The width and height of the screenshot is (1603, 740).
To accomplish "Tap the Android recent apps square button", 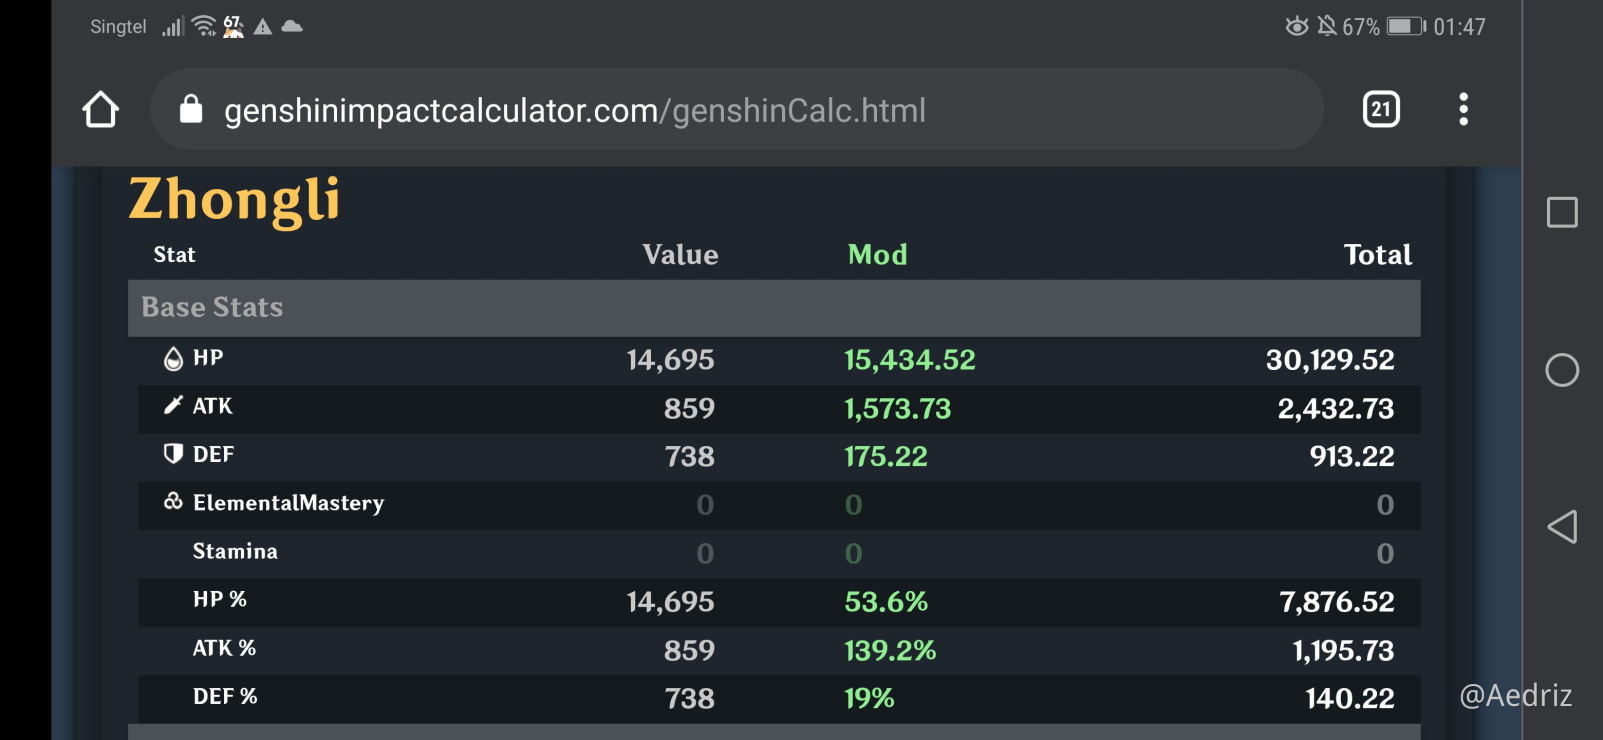I will point(1562,212).
